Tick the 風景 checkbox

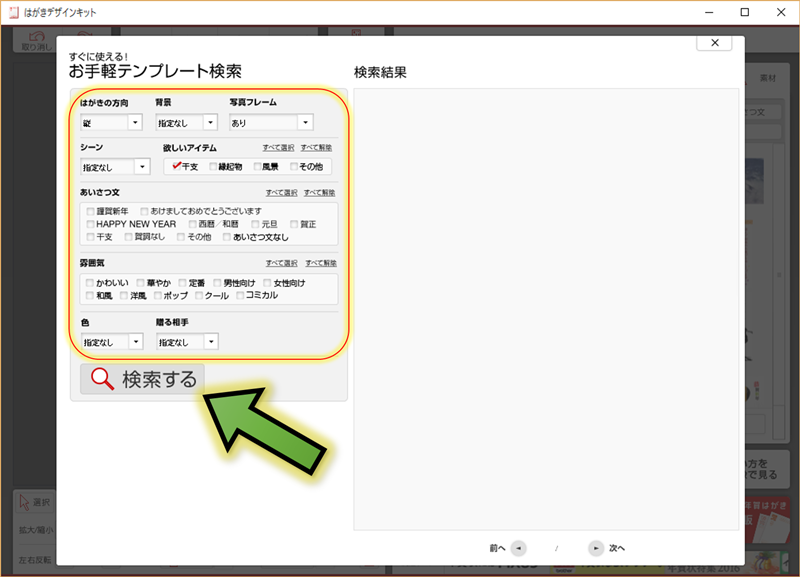tap(257, 167)
